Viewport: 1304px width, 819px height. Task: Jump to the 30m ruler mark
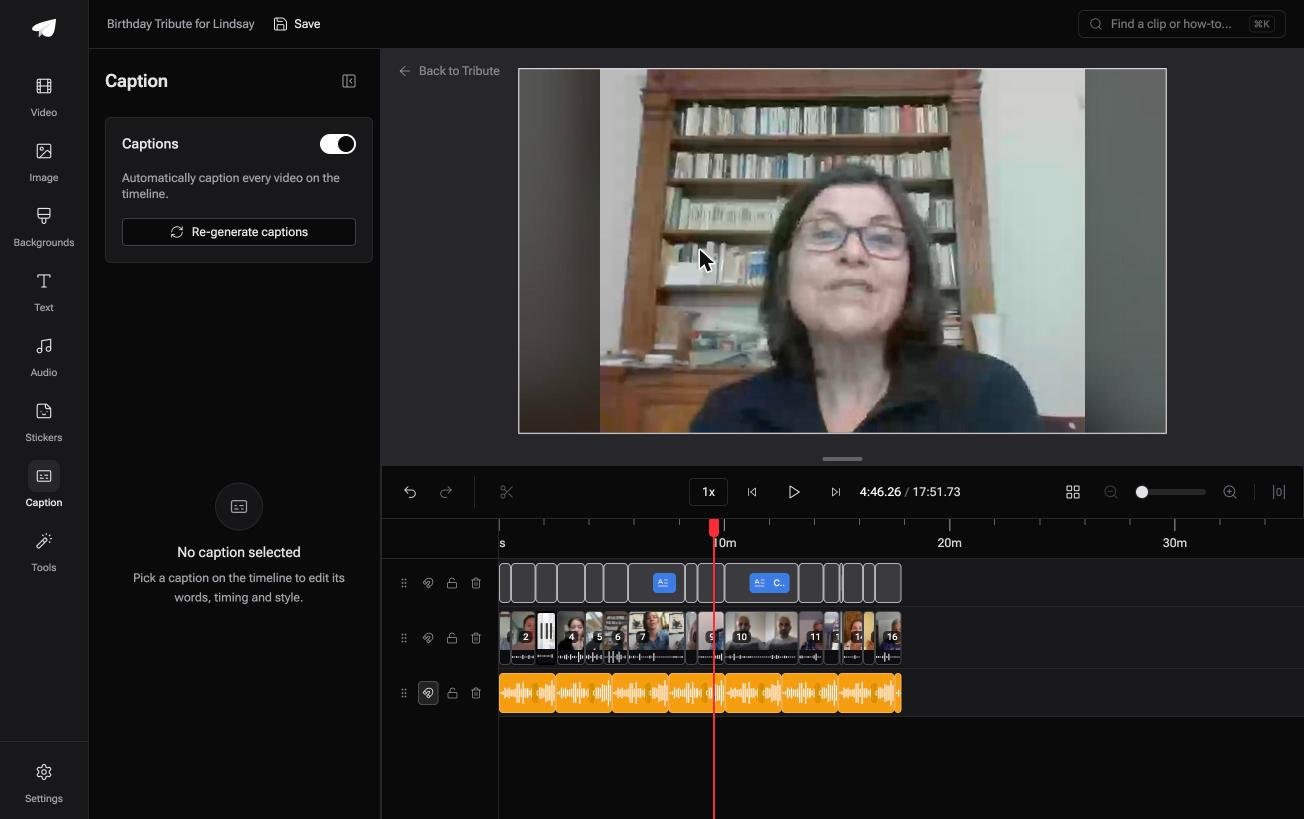1175,543
